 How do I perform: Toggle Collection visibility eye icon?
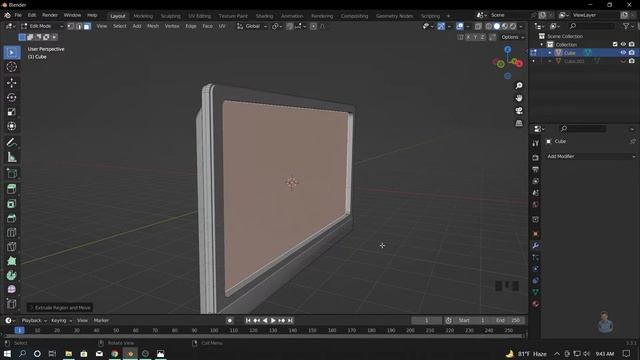pyautogui.click(x=623, y=44)
